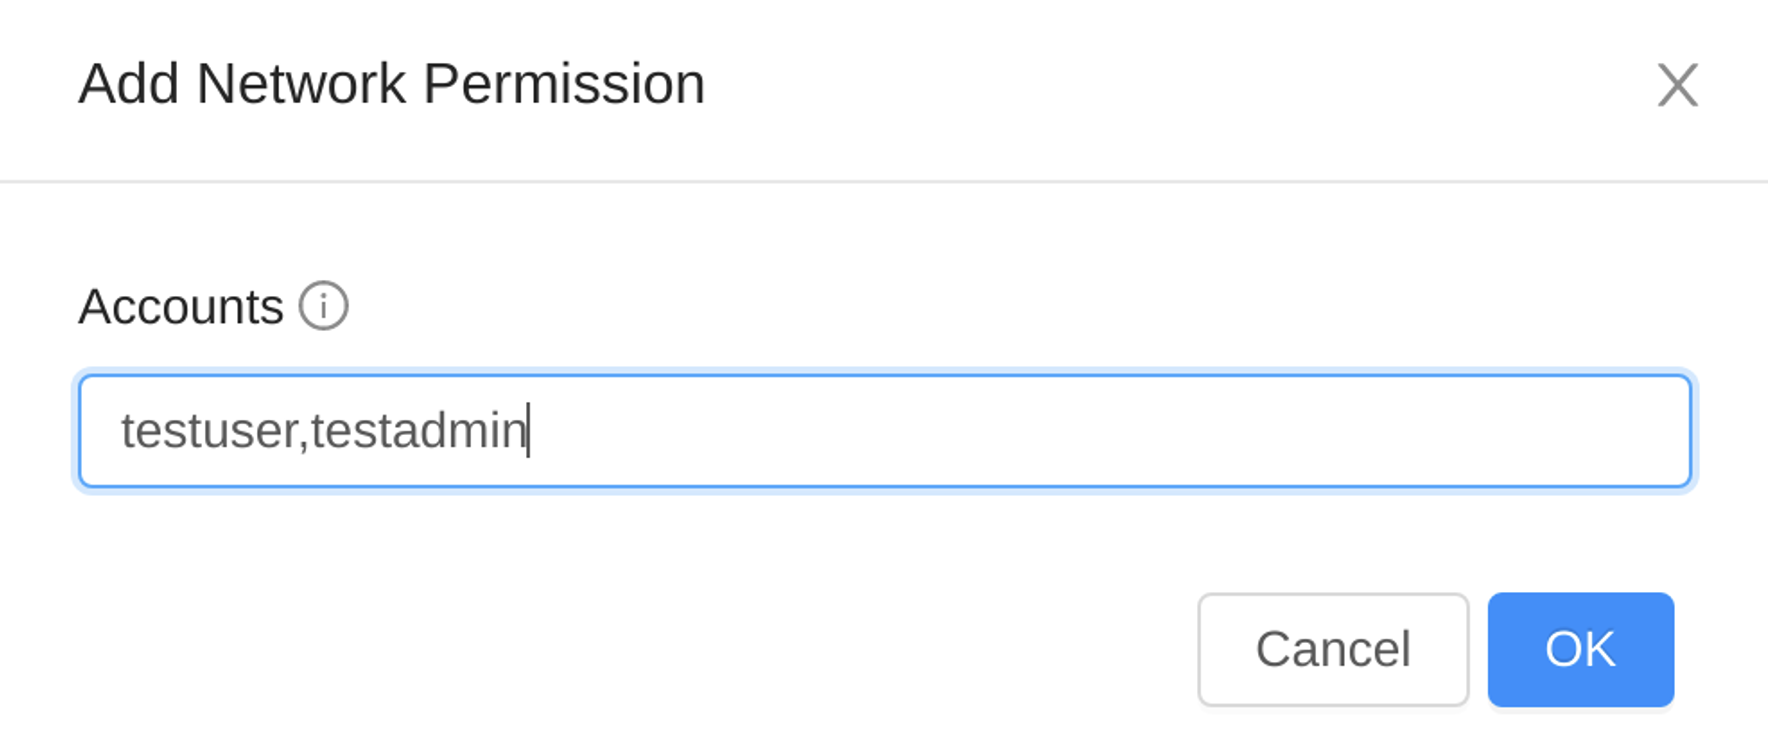
Task: Click the word testadmin in the field
Action: point(418,431)
